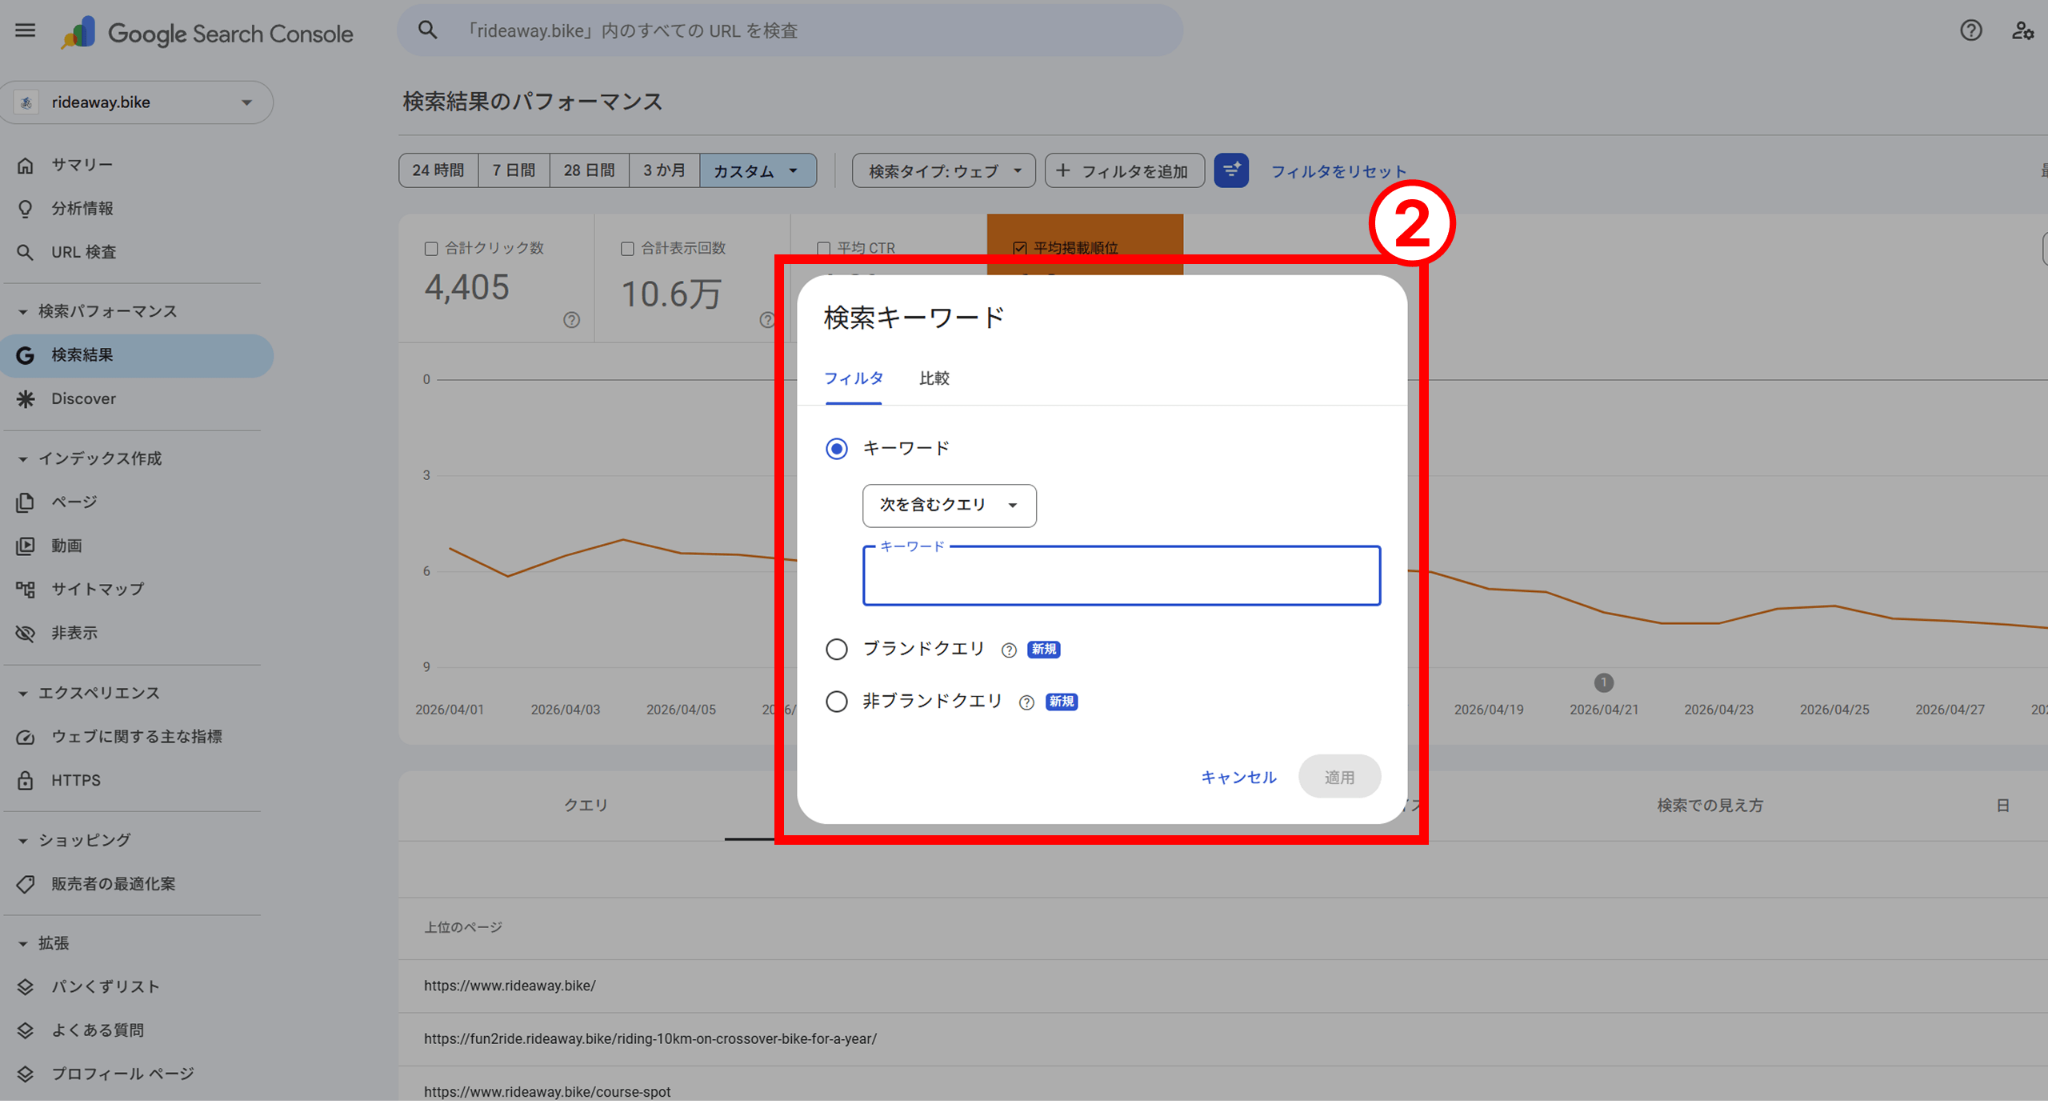Switch to the フィルタ tab in dialog

point(853,379)
